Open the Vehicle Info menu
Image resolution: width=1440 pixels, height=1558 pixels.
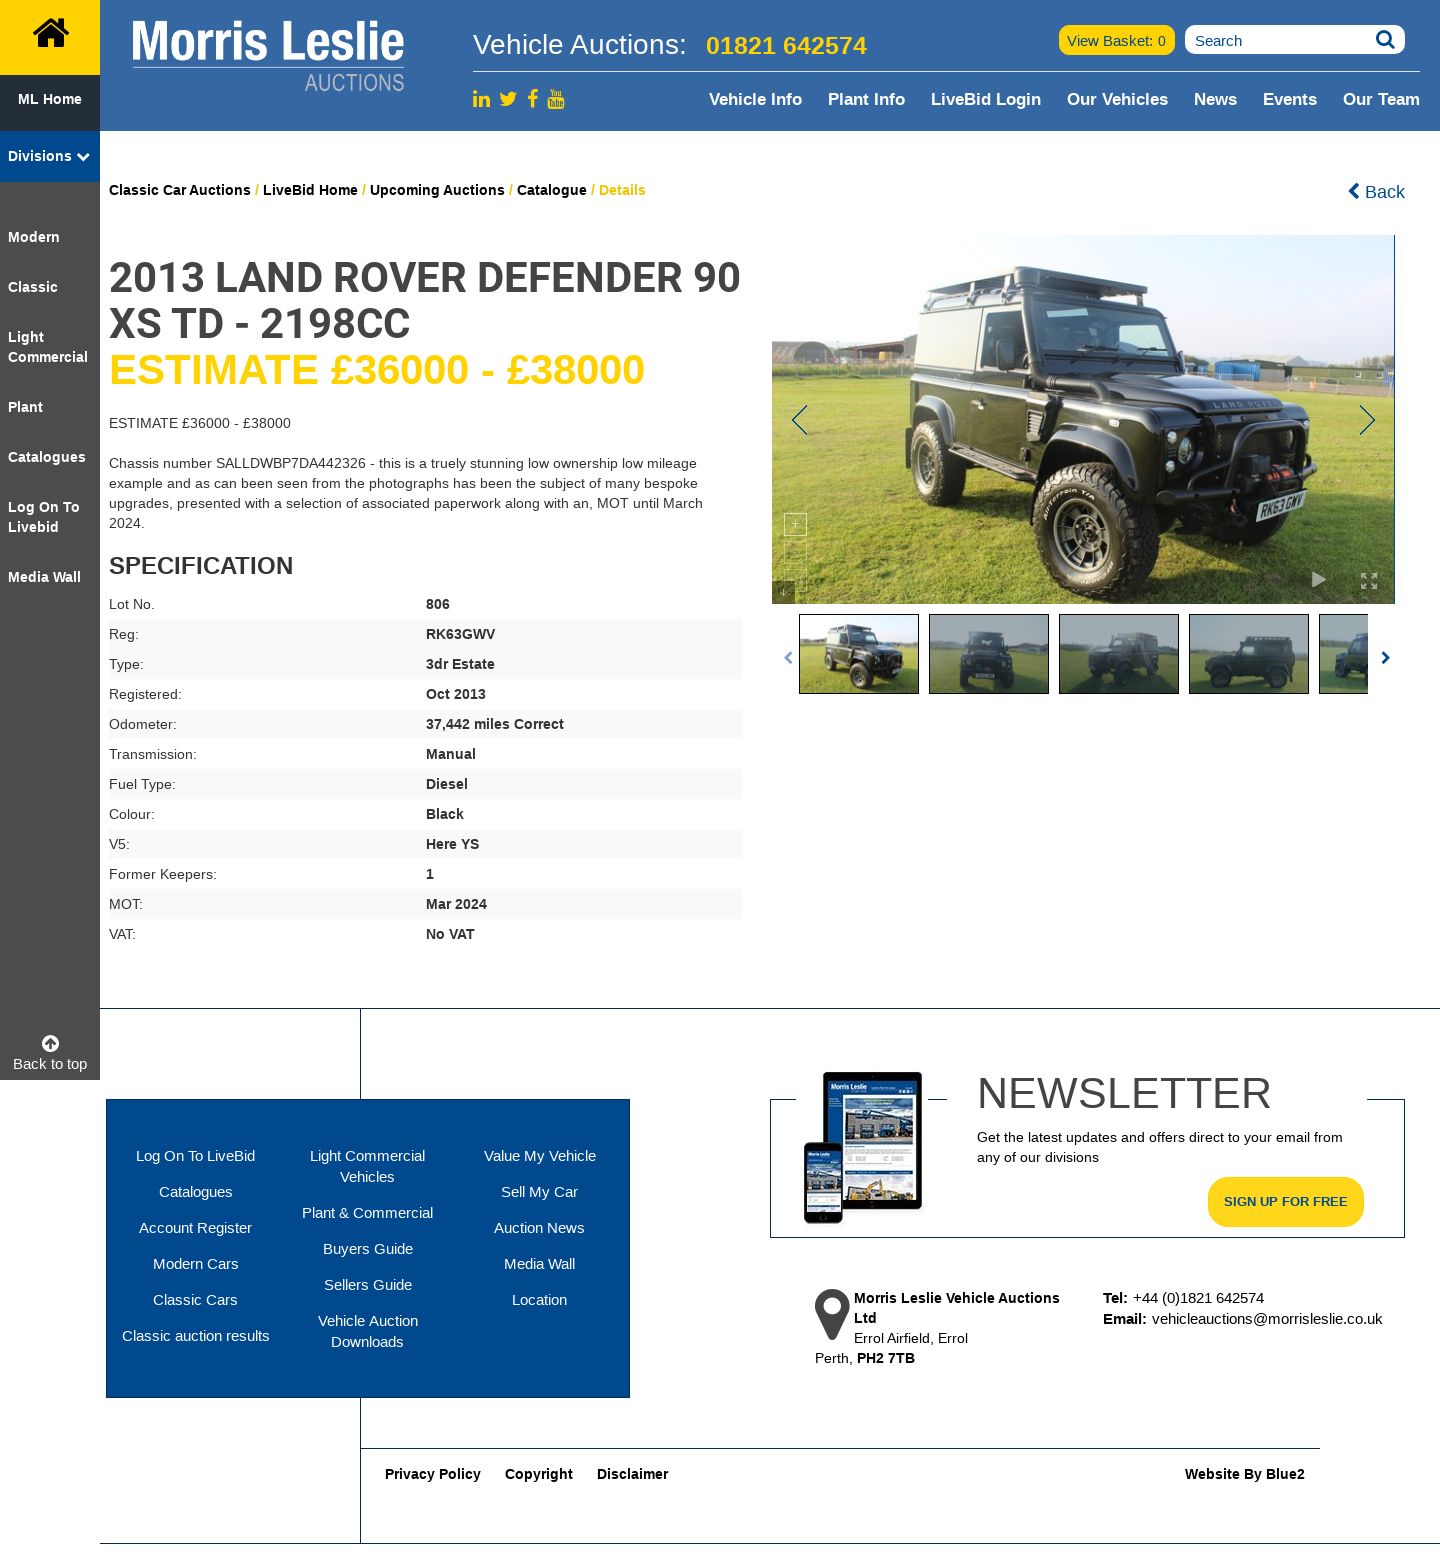(x=755, y=99)
